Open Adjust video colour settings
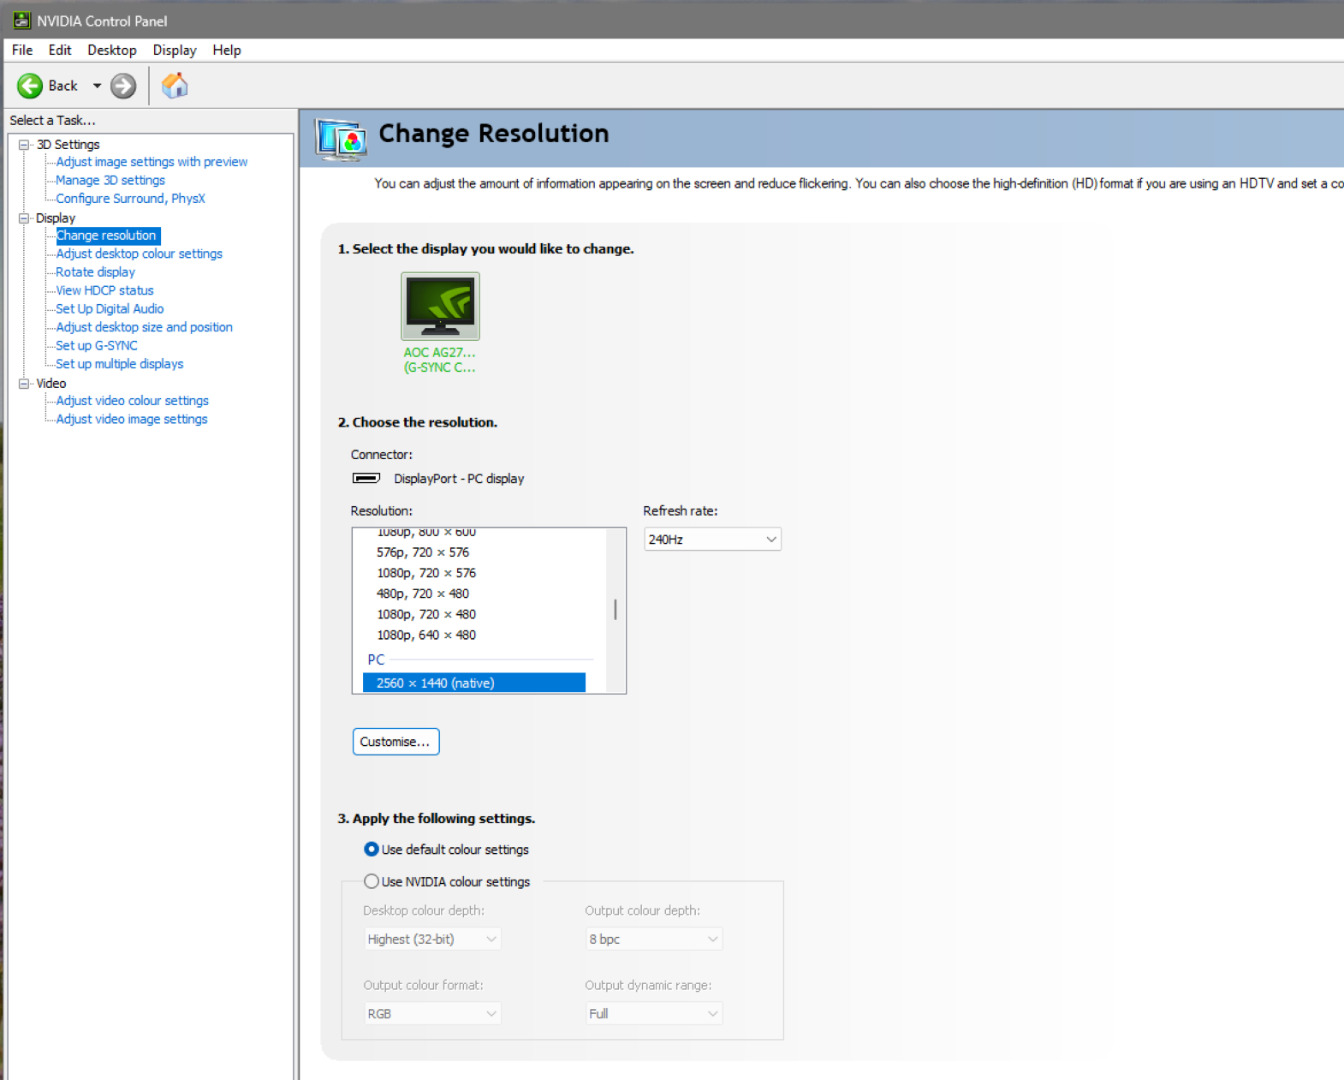The image size is (1344, 1080). coord(132,401)
